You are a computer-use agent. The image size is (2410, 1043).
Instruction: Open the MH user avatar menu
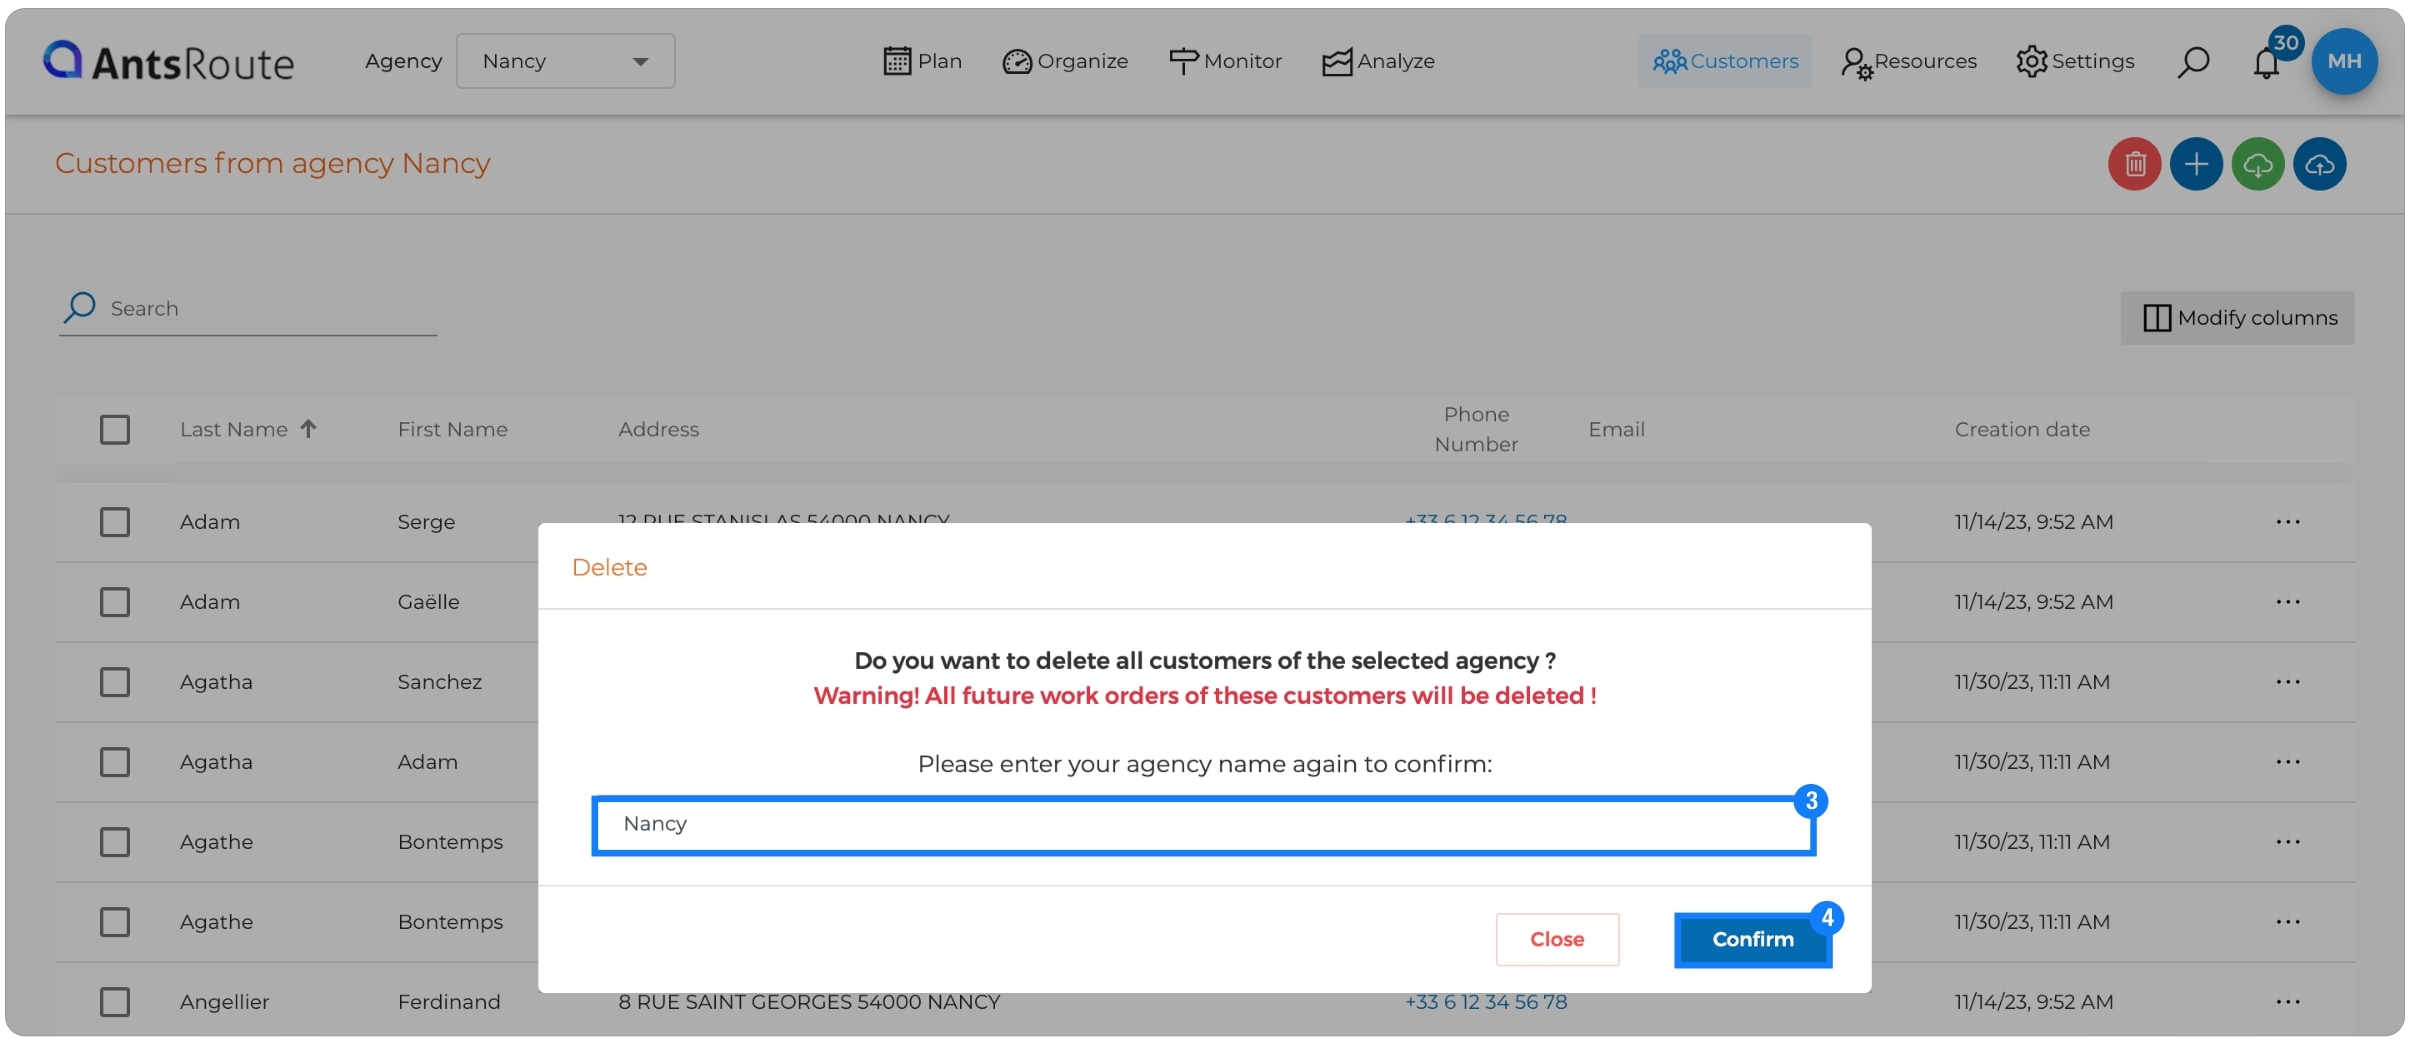(2344, 61)
